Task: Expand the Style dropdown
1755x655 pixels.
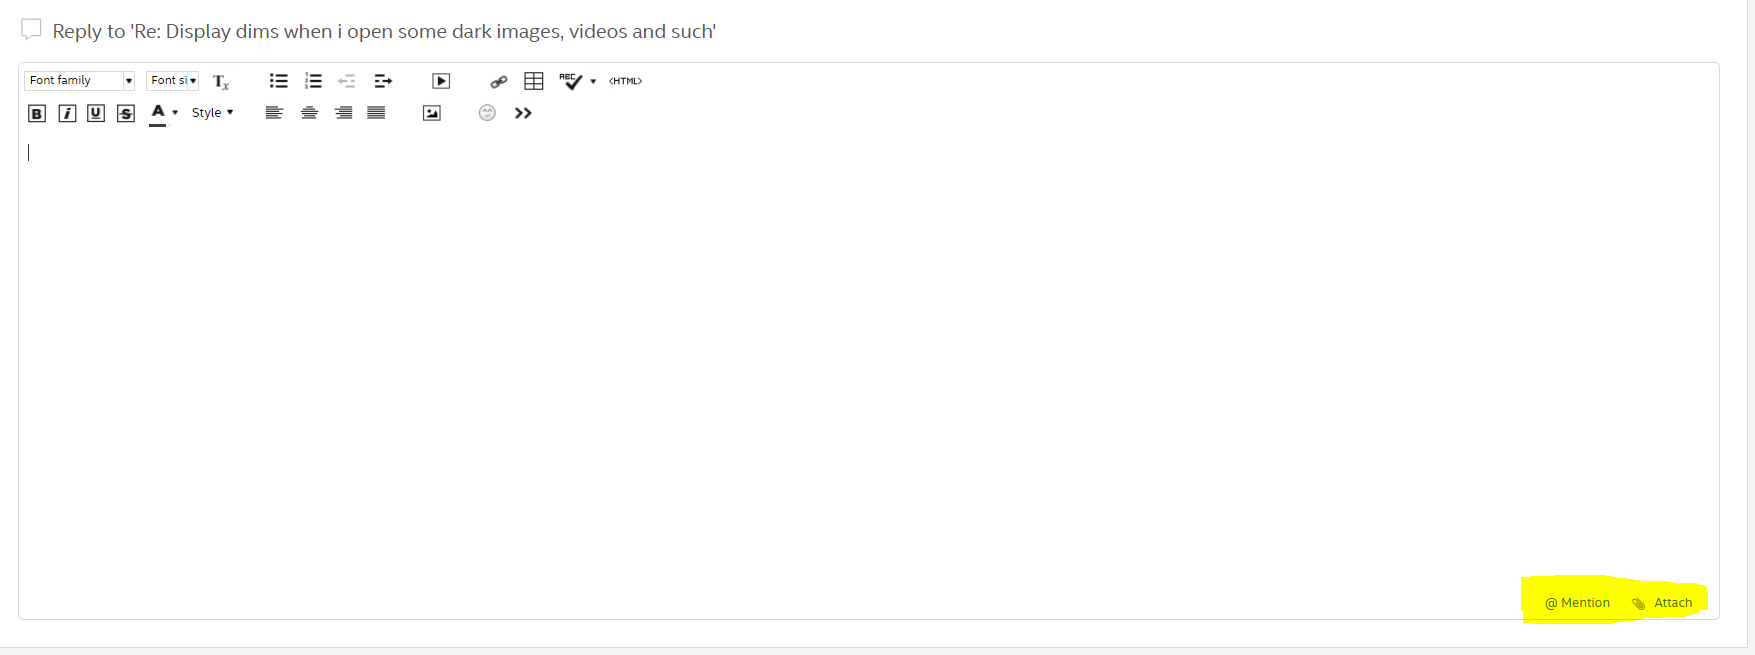Action: 212,113
